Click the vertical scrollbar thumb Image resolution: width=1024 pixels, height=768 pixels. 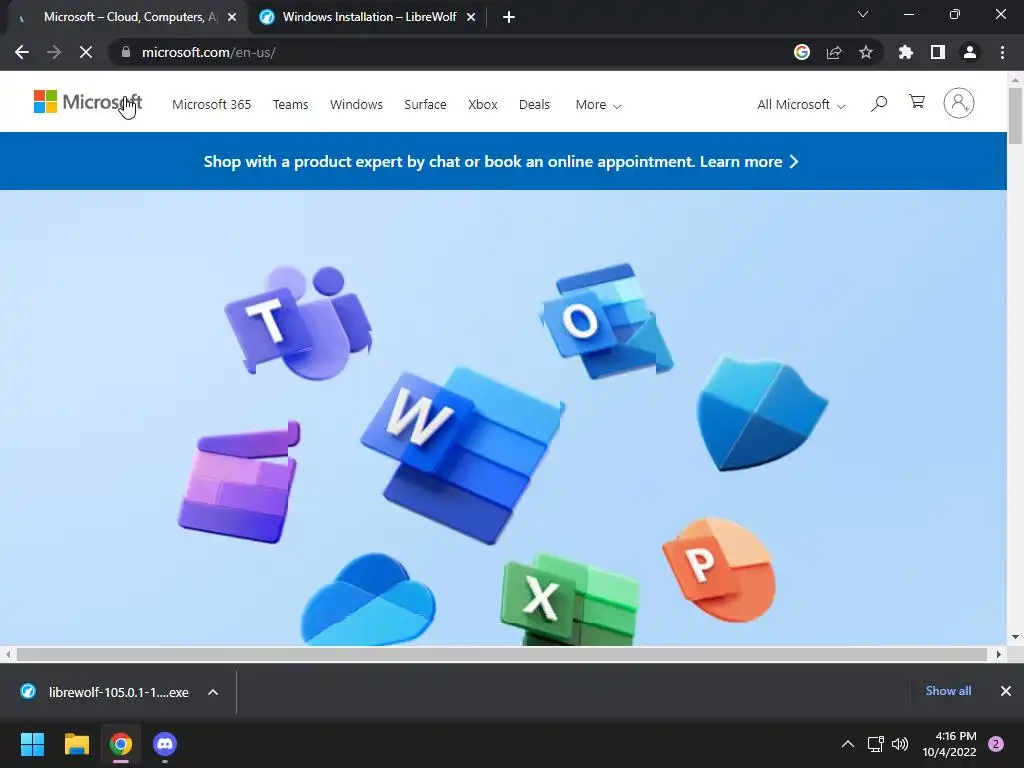click(x=1015, y=115)
